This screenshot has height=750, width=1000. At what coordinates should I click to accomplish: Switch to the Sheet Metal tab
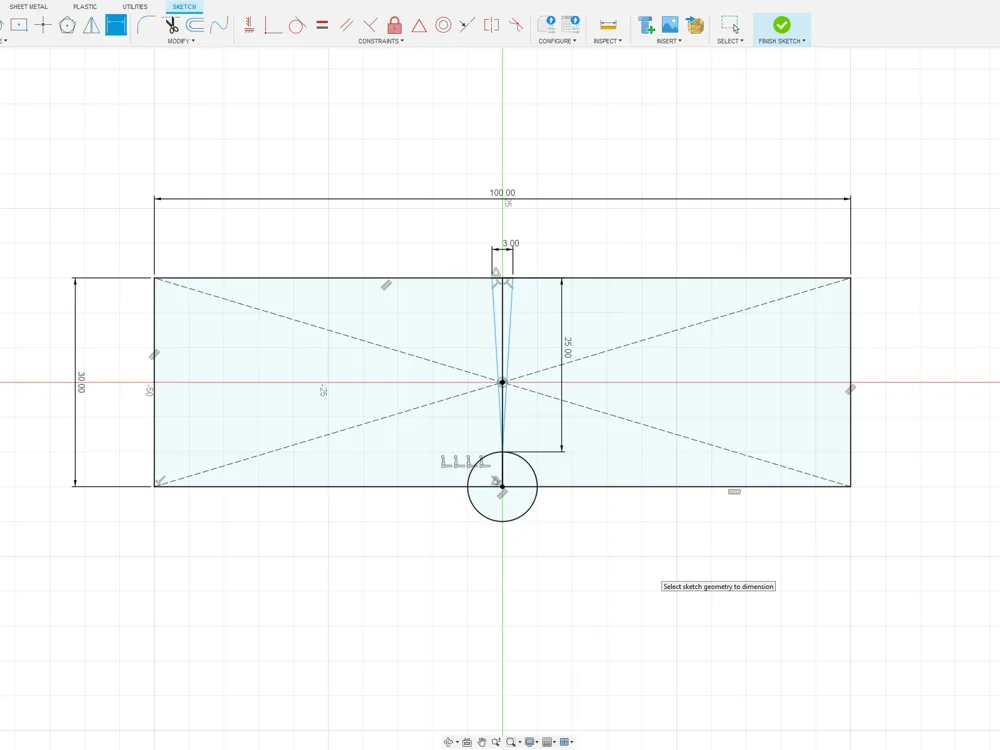(29, 6)
